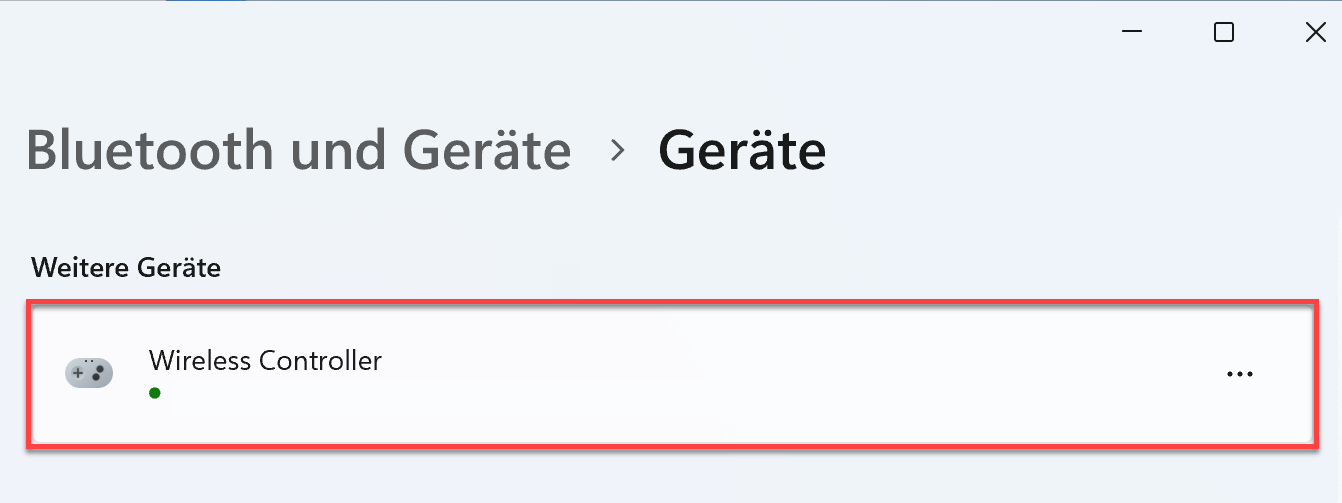1342x503 pixels.
Task: Click the blank area below the device card
Action: pos(670,477)
